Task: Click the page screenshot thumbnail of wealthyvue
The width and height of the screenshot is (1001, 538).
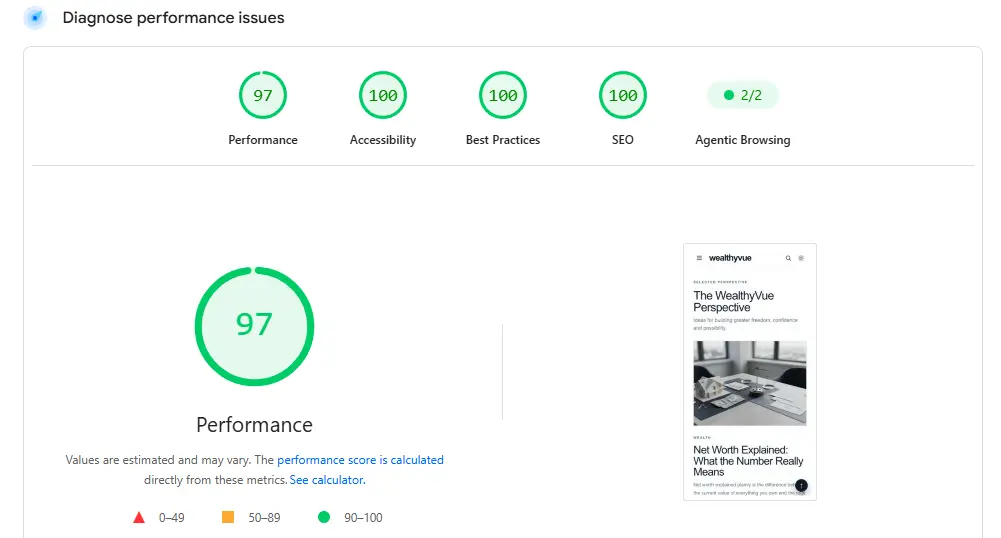Action: [749, 371]
